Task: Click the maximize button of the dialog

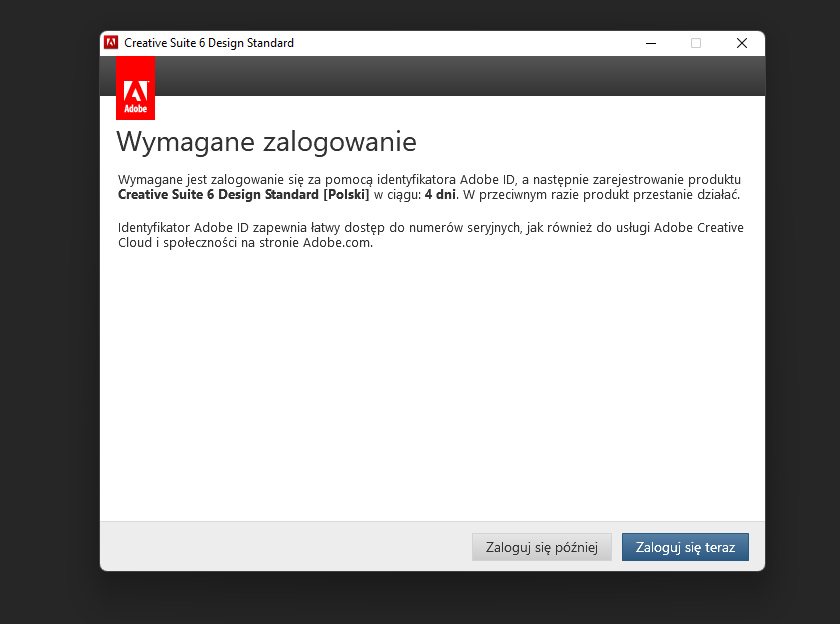Action: (696, 43)
